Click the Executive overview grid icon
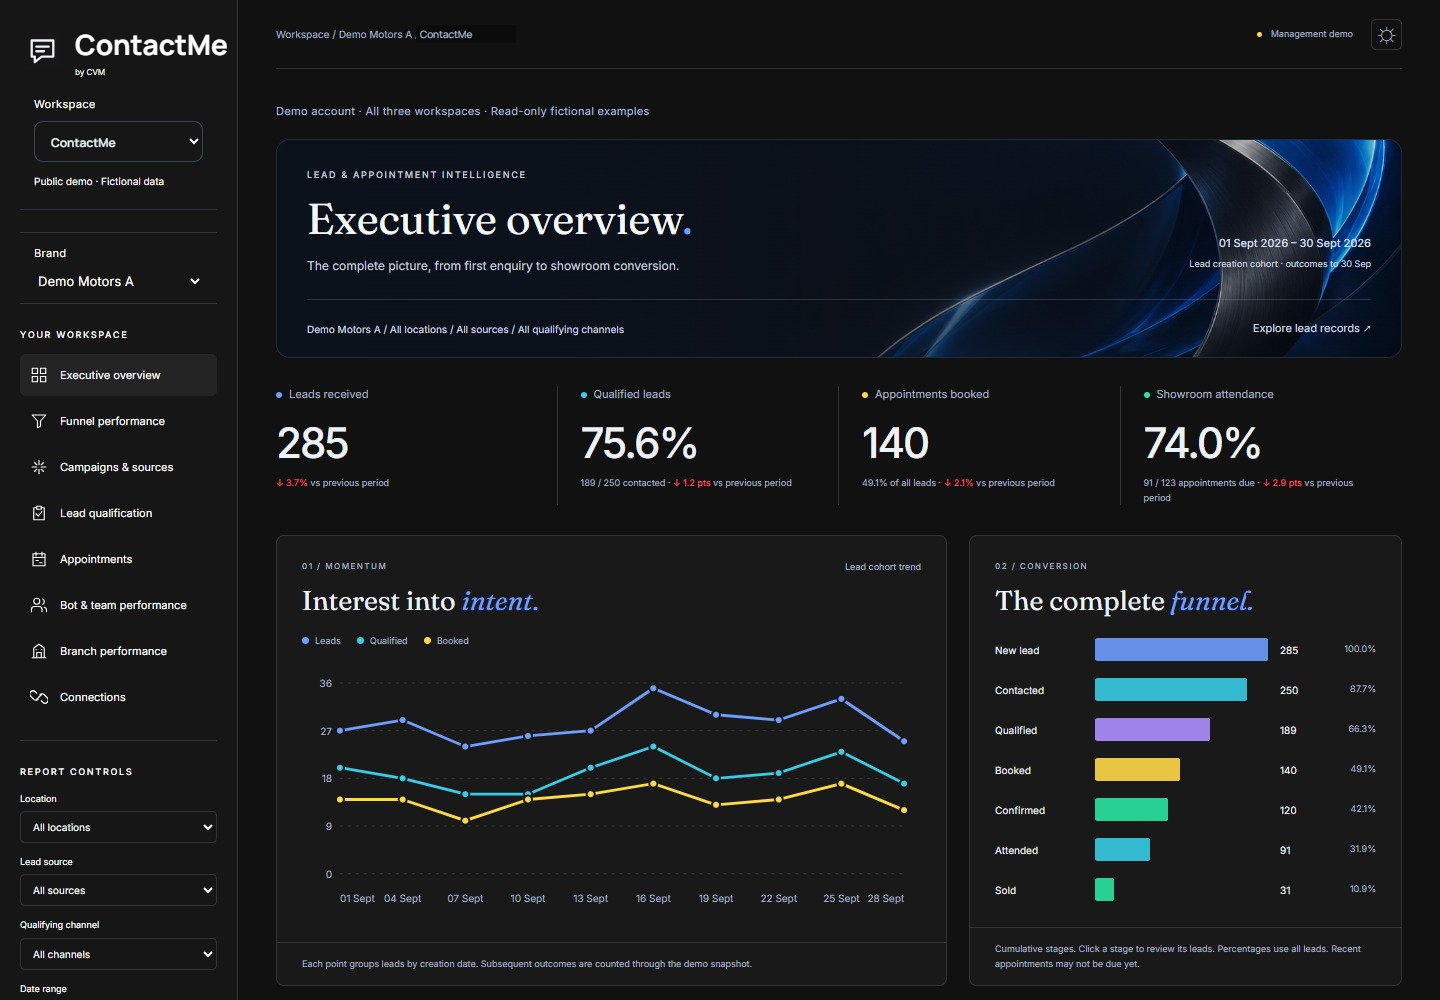Image resolution: width=1440 pixels, height=1000 pixels. point(39,375)
